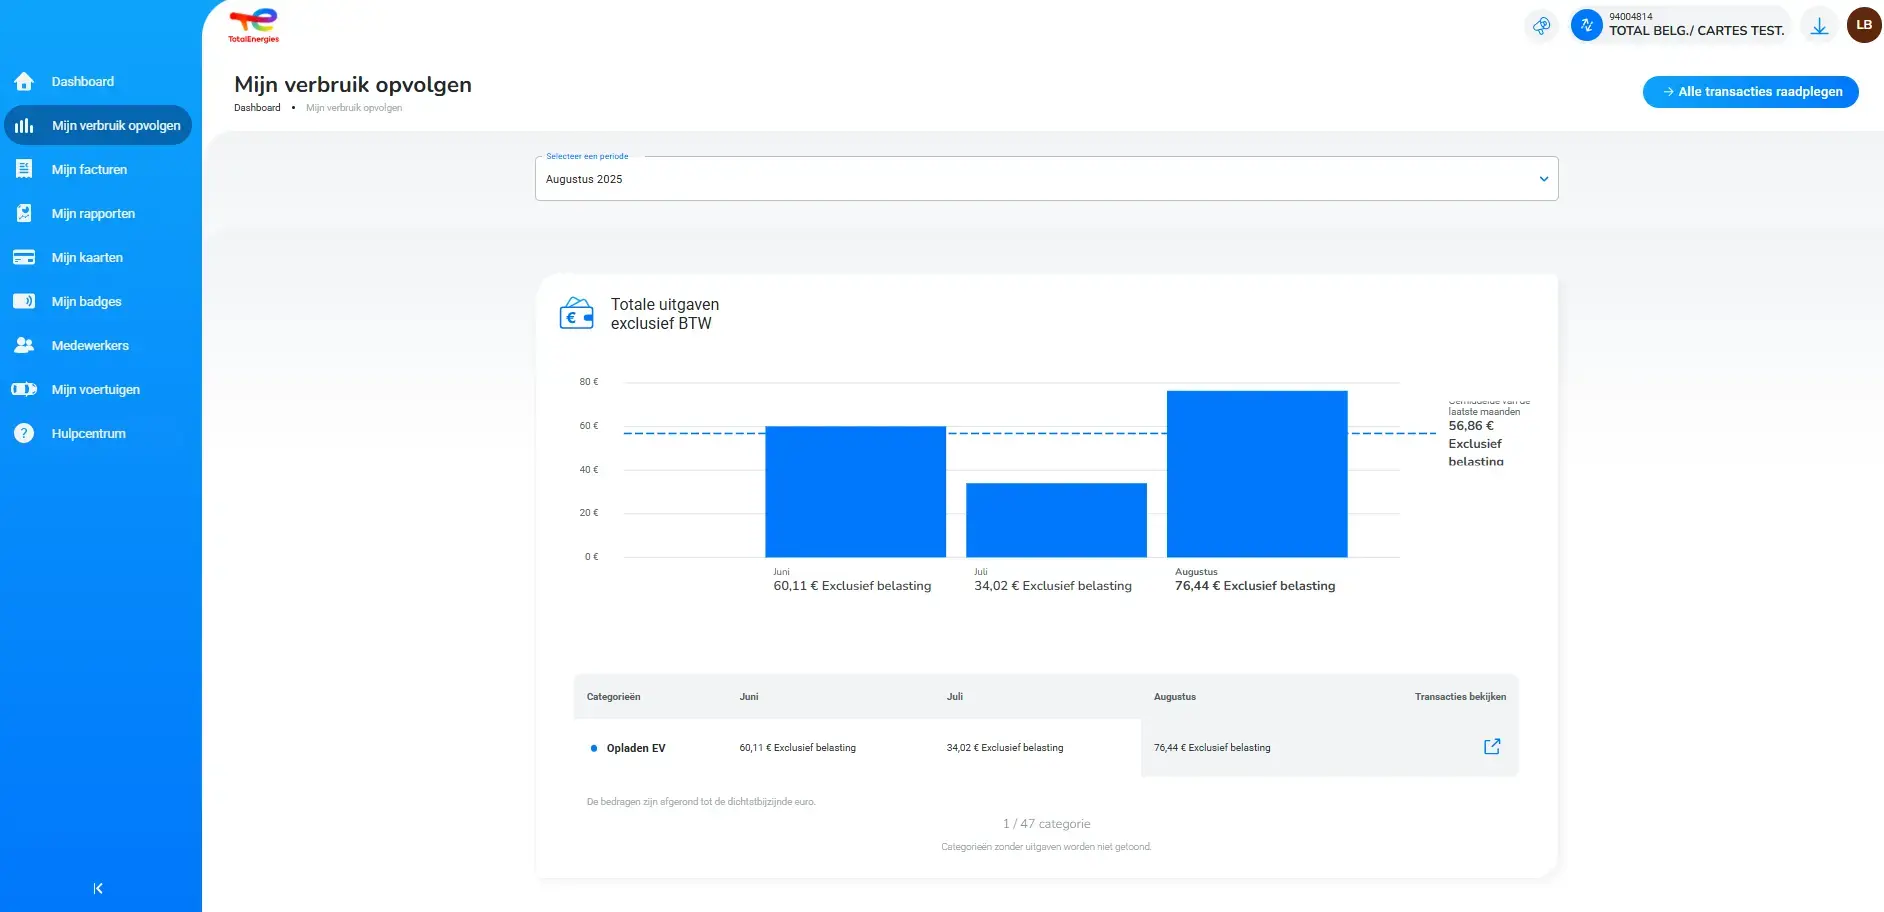Open Hulpcentrum via the question mark icon

pos(22,433)
